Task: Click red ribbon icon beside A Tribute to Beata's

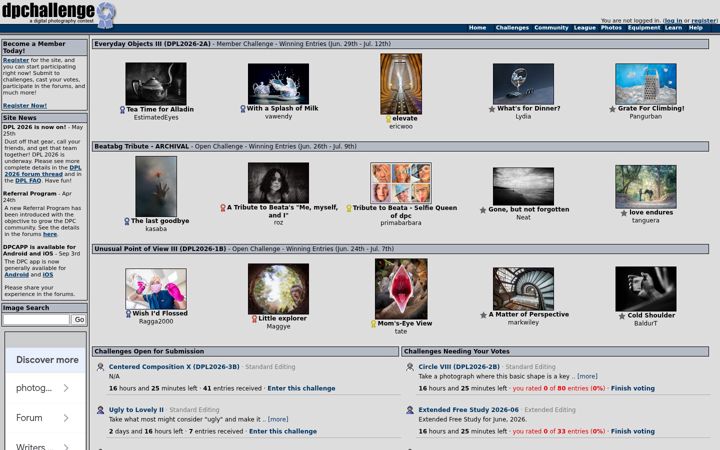Action: 223,208
